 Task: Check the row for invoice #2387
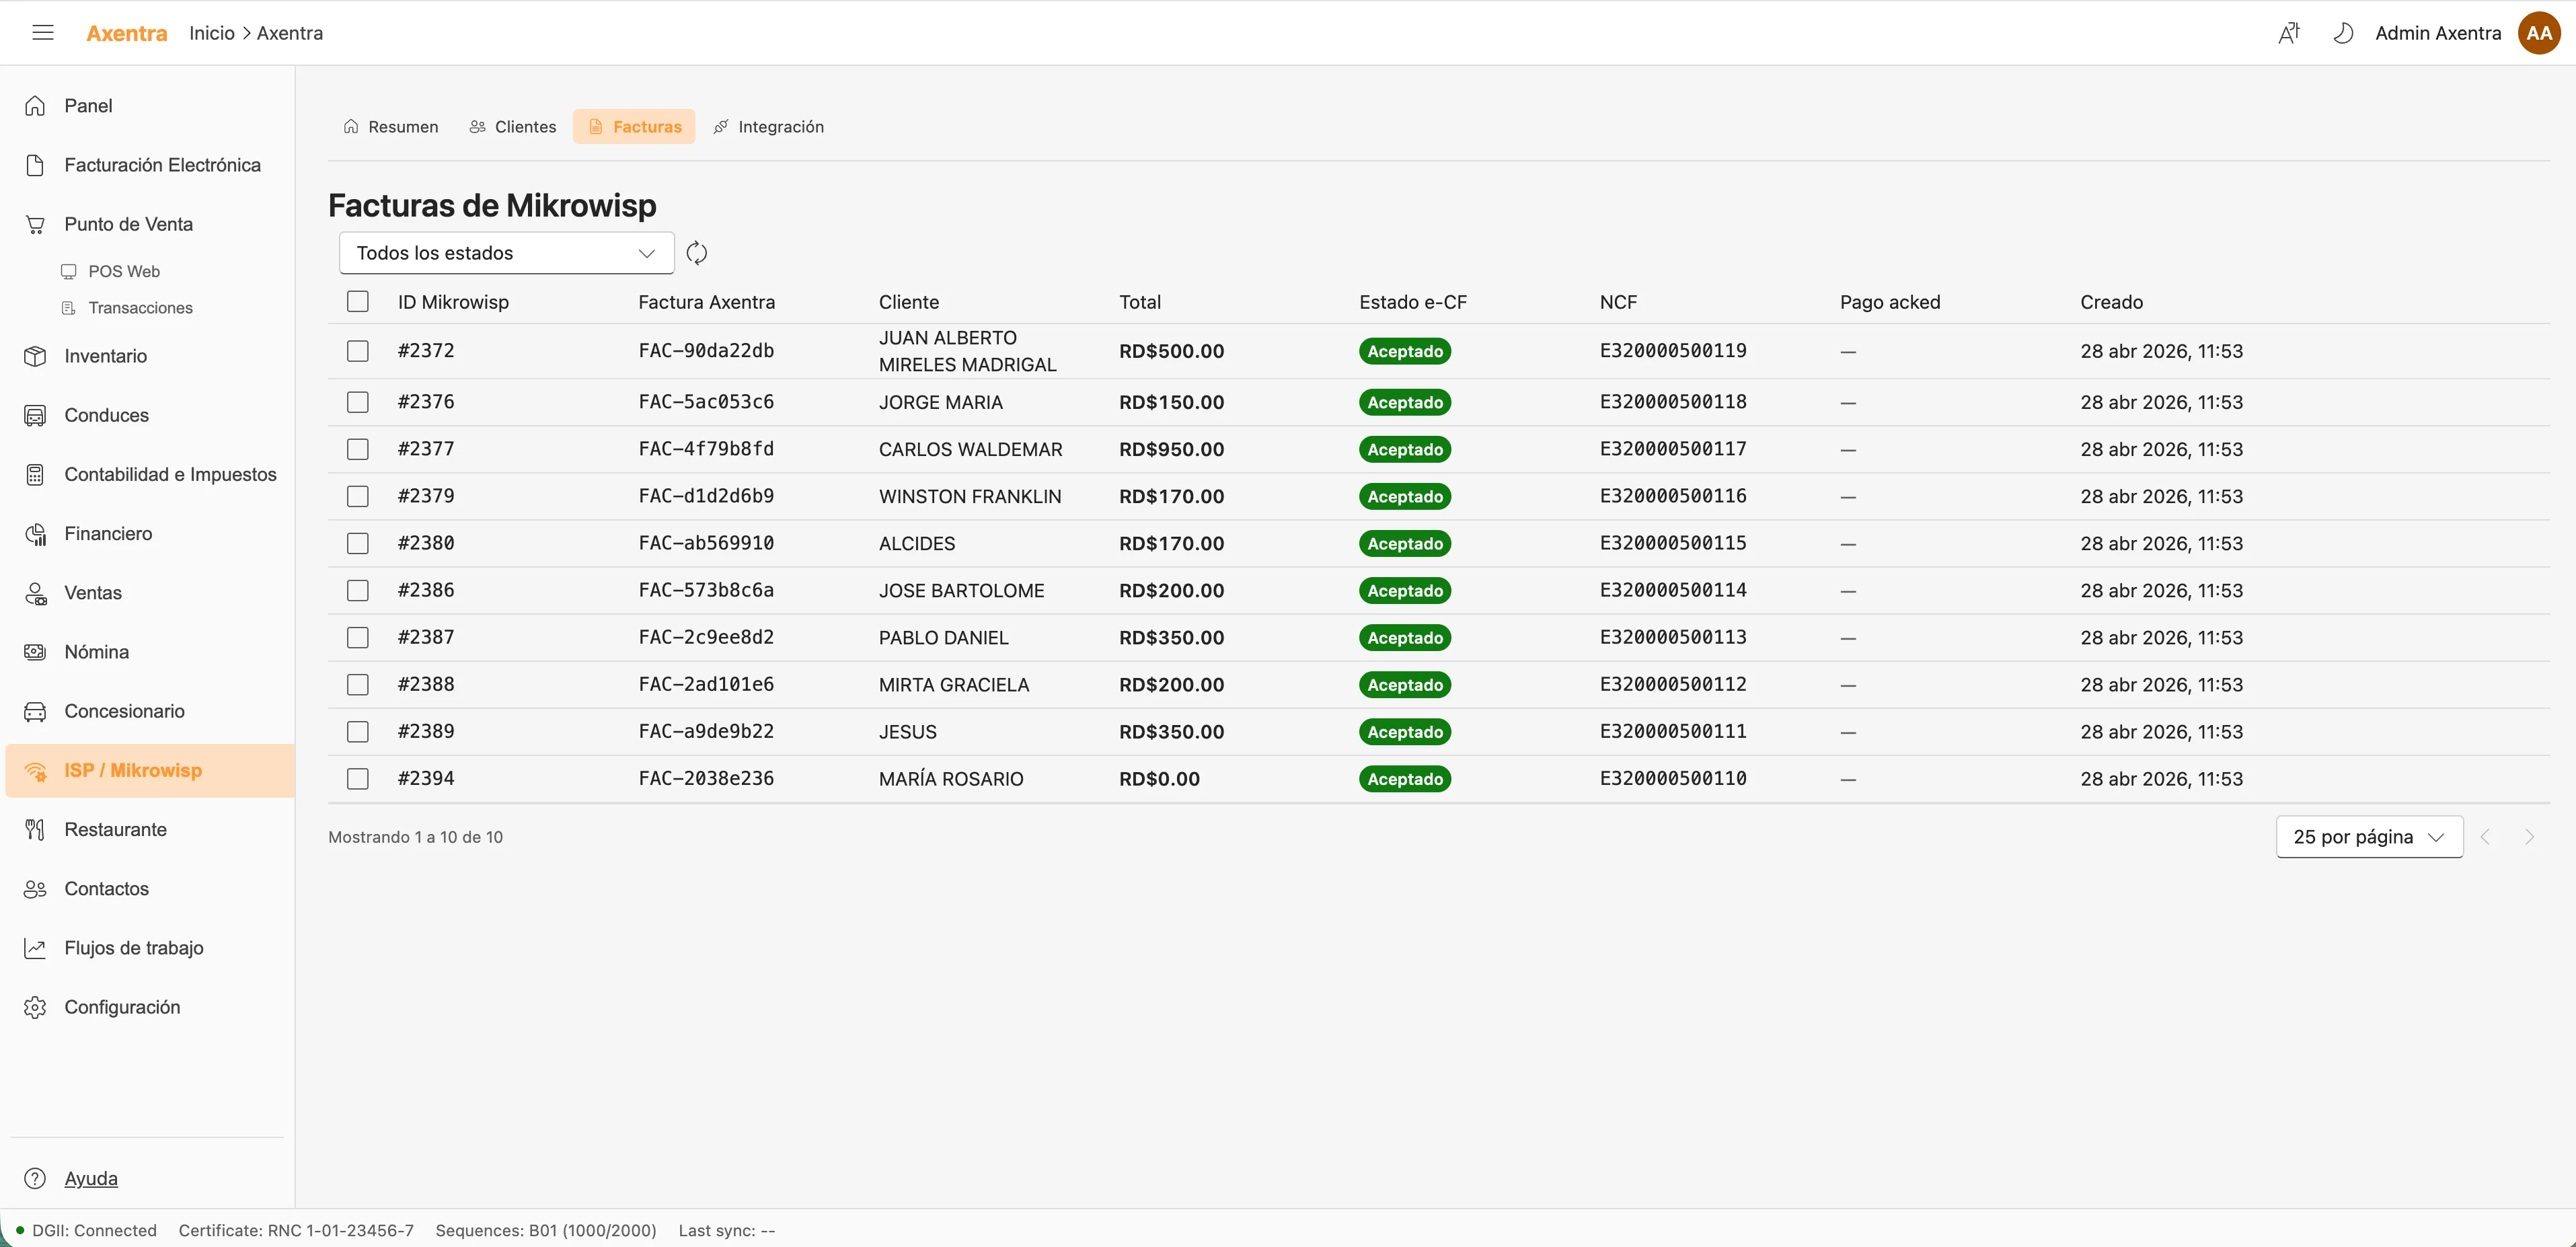358,637
